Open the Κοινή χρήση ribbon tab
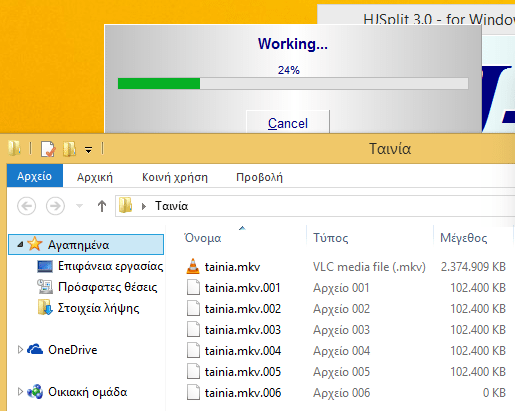Viewport: 515px width, 411px height. pos(175,177)
